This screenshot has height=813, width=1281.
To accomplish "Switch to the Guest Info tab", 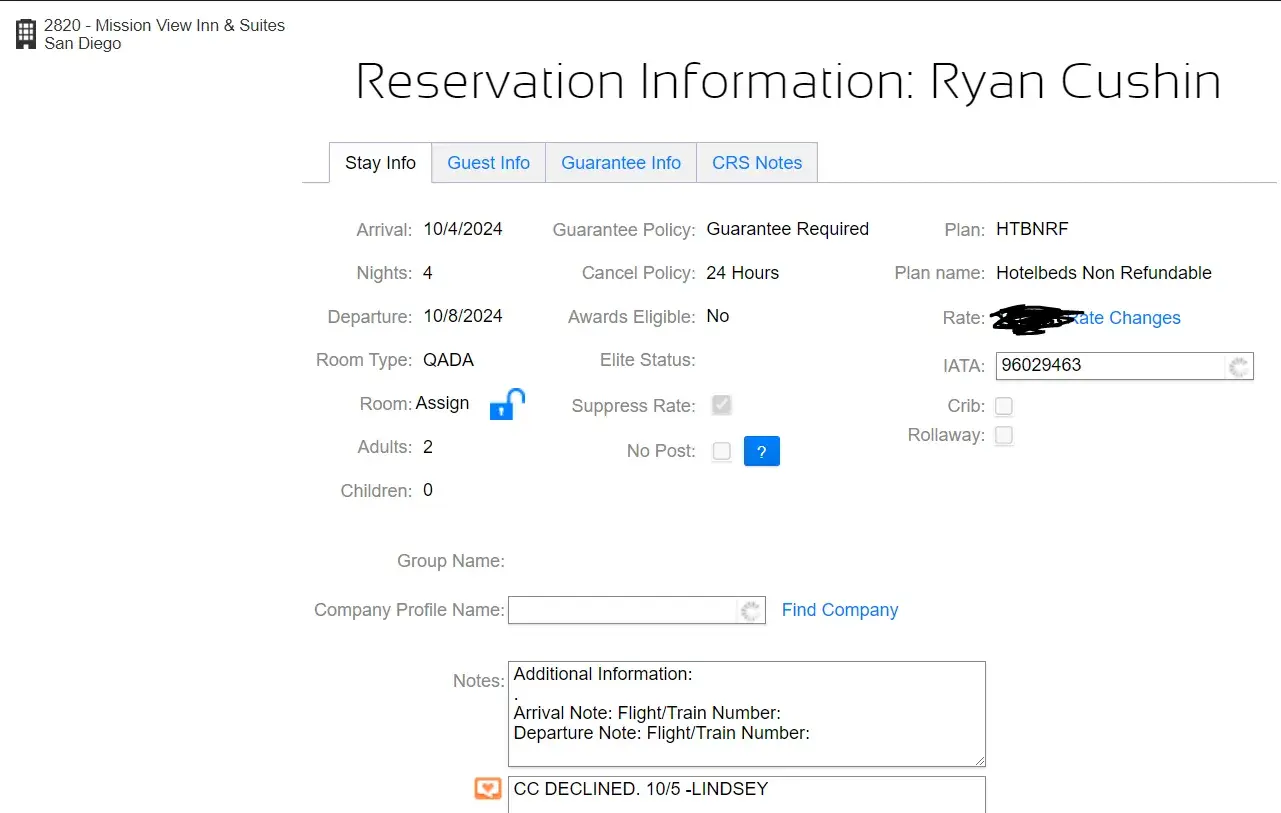I will [x=488, y=163].
